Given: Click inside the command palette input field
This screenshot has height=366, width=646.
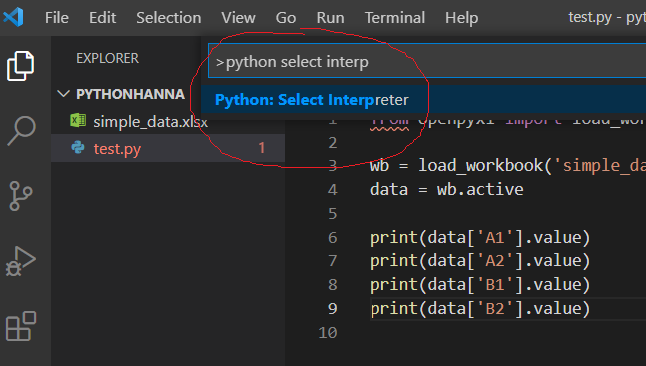Looking at the screenshot, I should click(x=427, y=61).
